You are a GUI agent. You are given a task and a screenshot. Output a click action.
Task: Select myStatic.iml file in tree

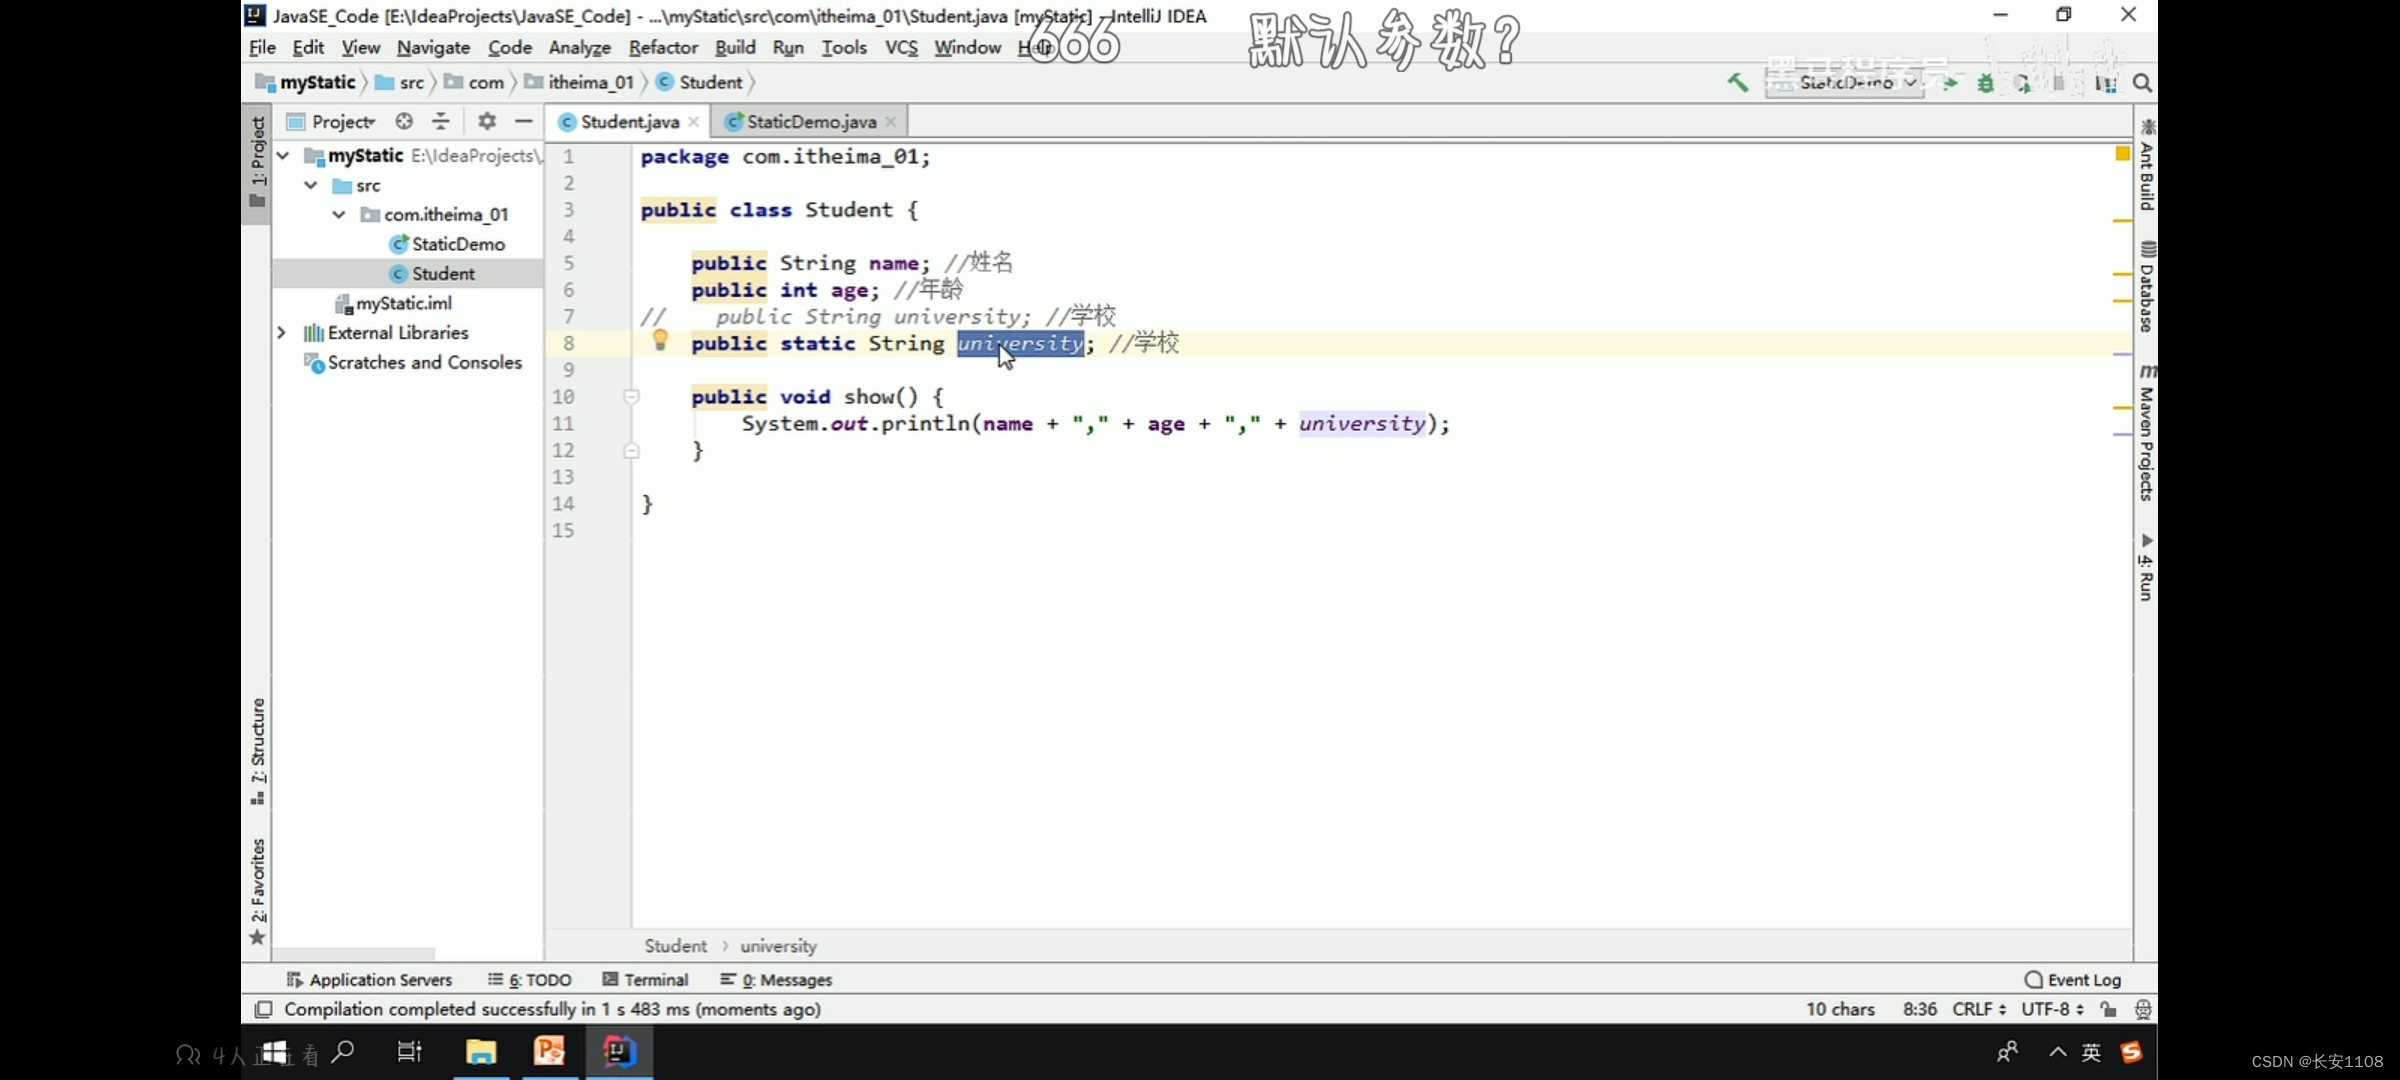coord(393,303)
